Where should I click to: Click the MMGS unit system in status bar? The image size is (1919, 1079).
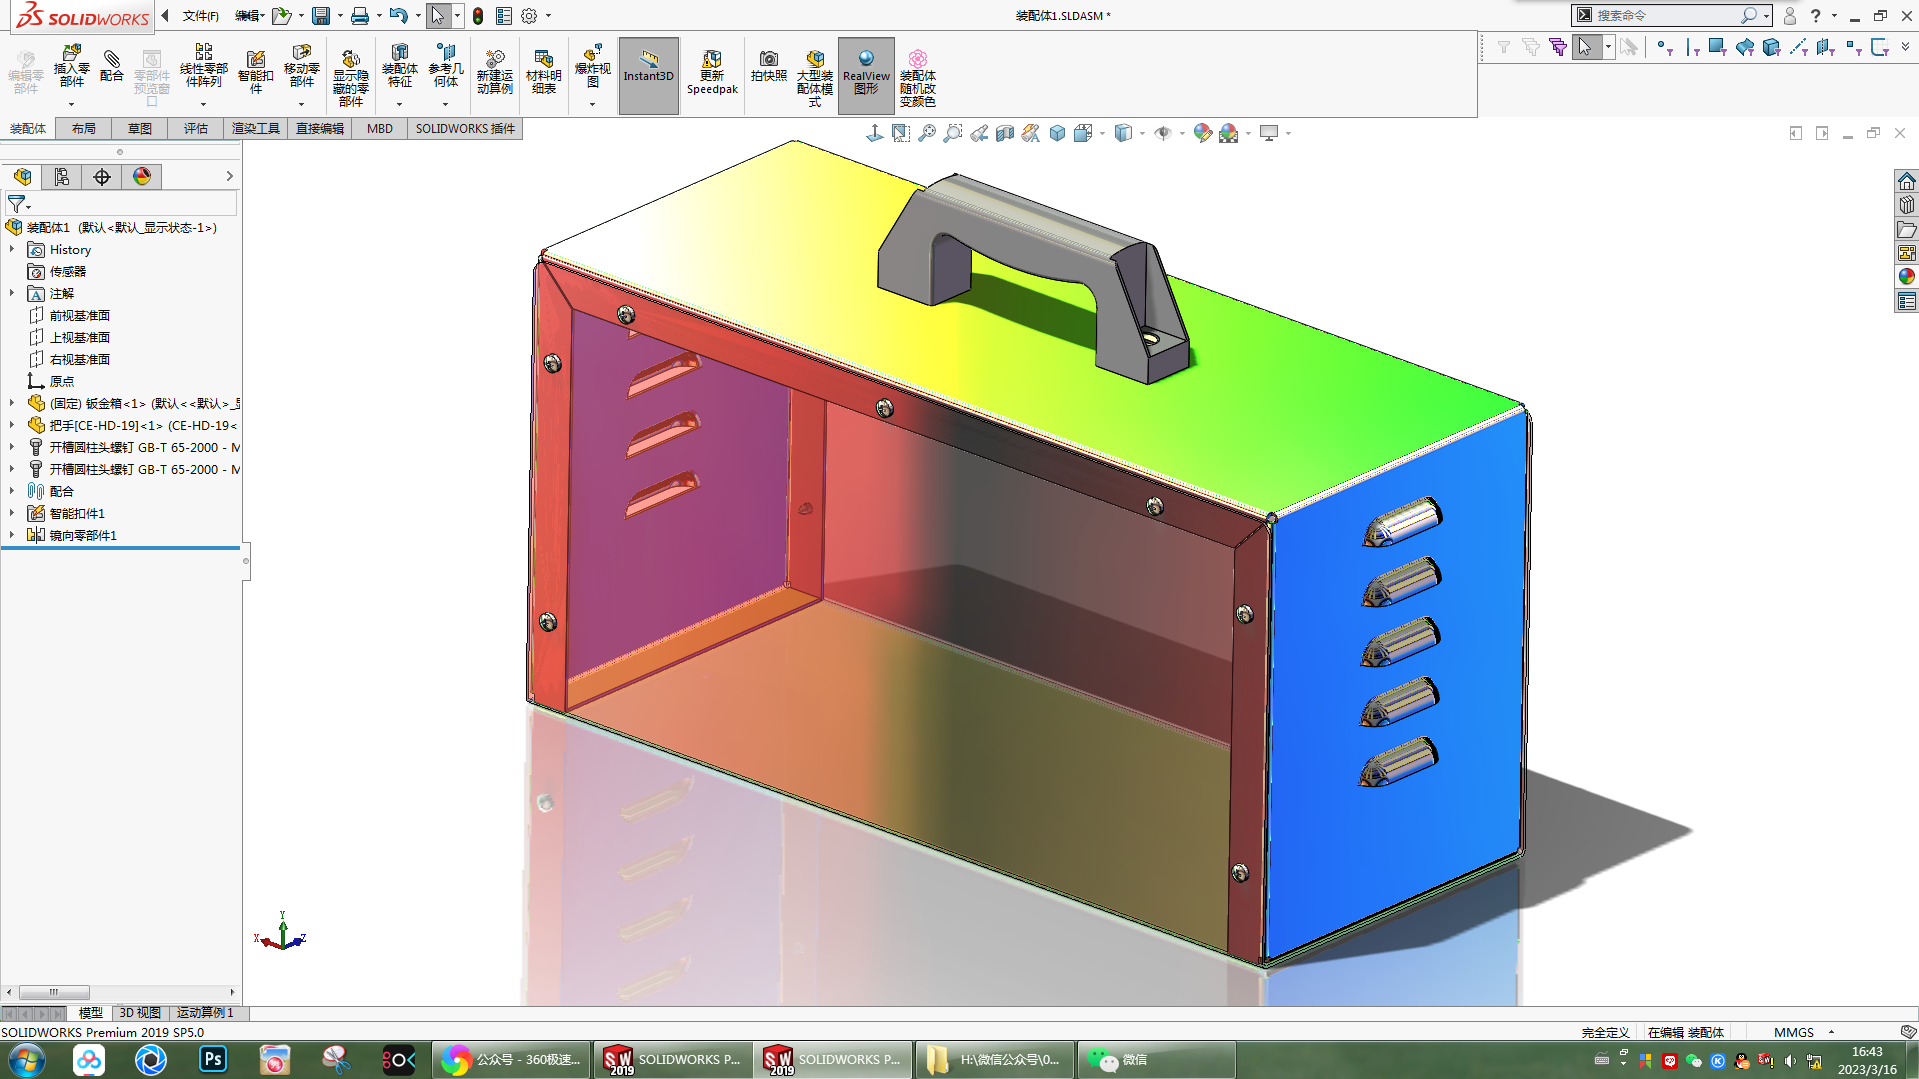(1793, 1032)
